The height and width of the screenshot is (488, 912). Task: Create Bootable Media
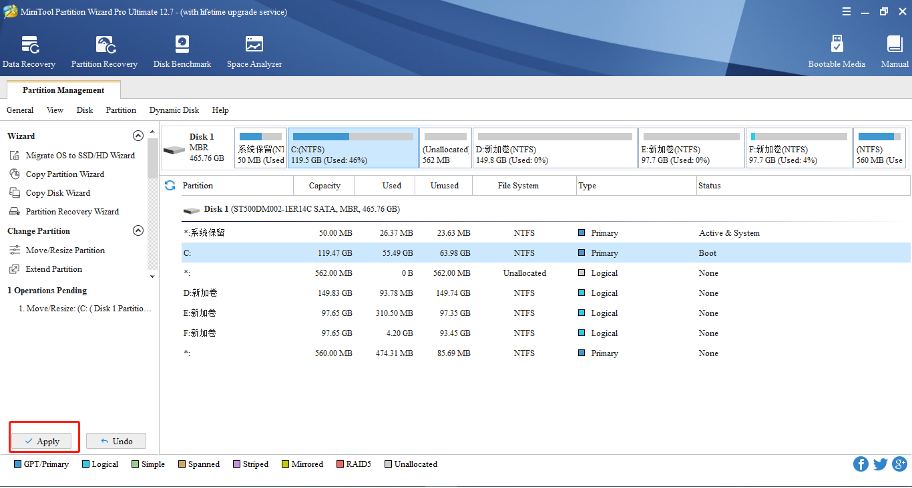(x=836, y=52)
